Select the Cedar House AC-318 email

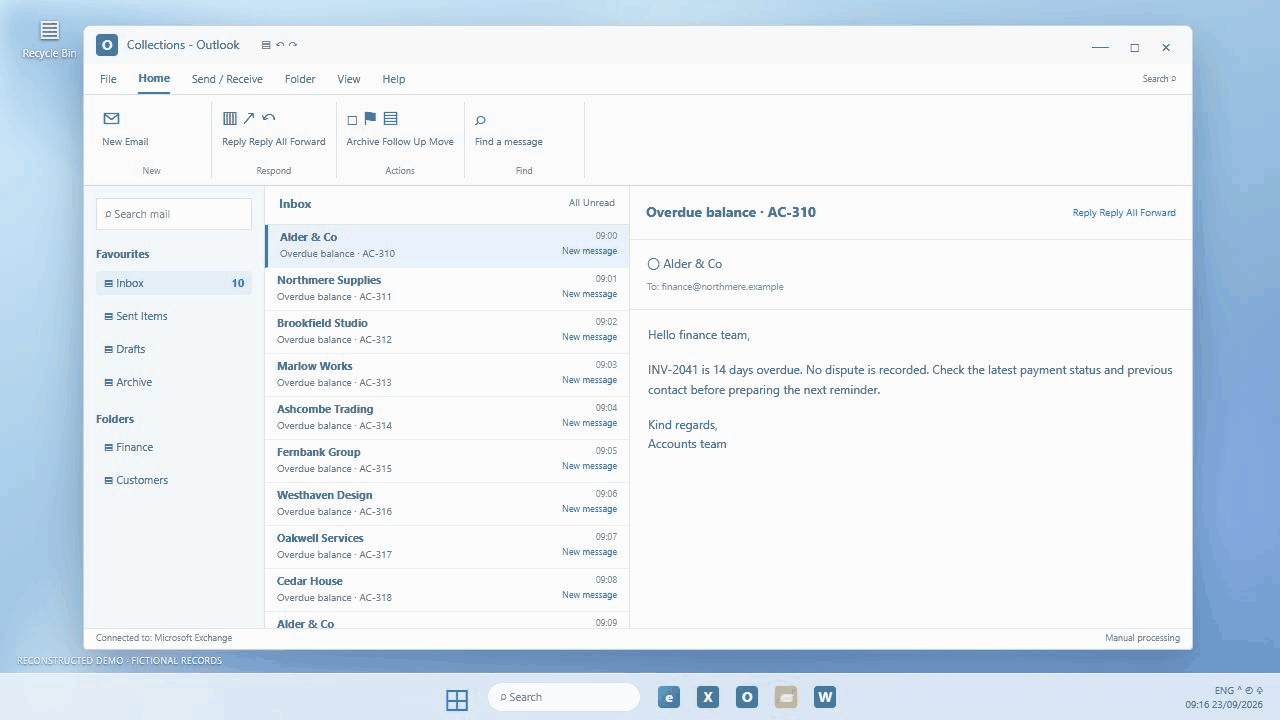click(x=447, y=590)
